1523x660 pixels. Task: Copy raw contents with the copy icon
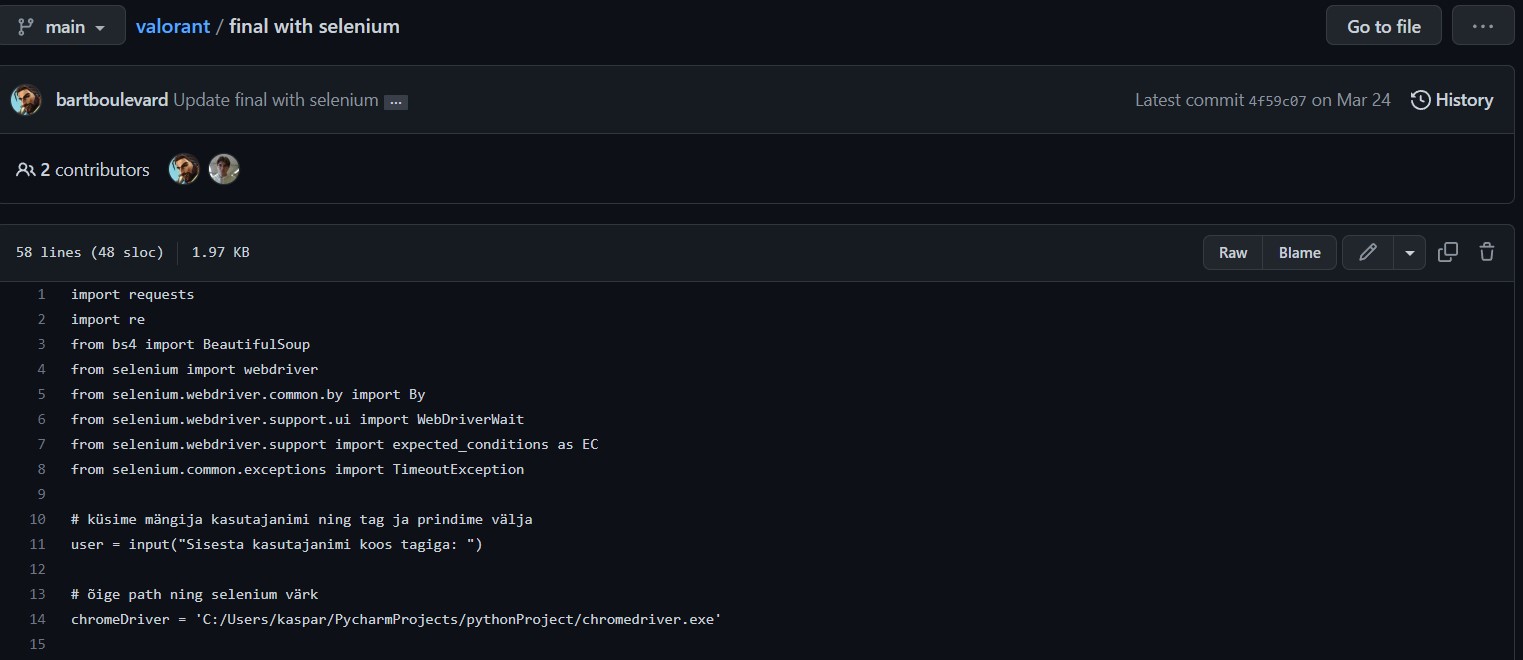click(1447, 252)
